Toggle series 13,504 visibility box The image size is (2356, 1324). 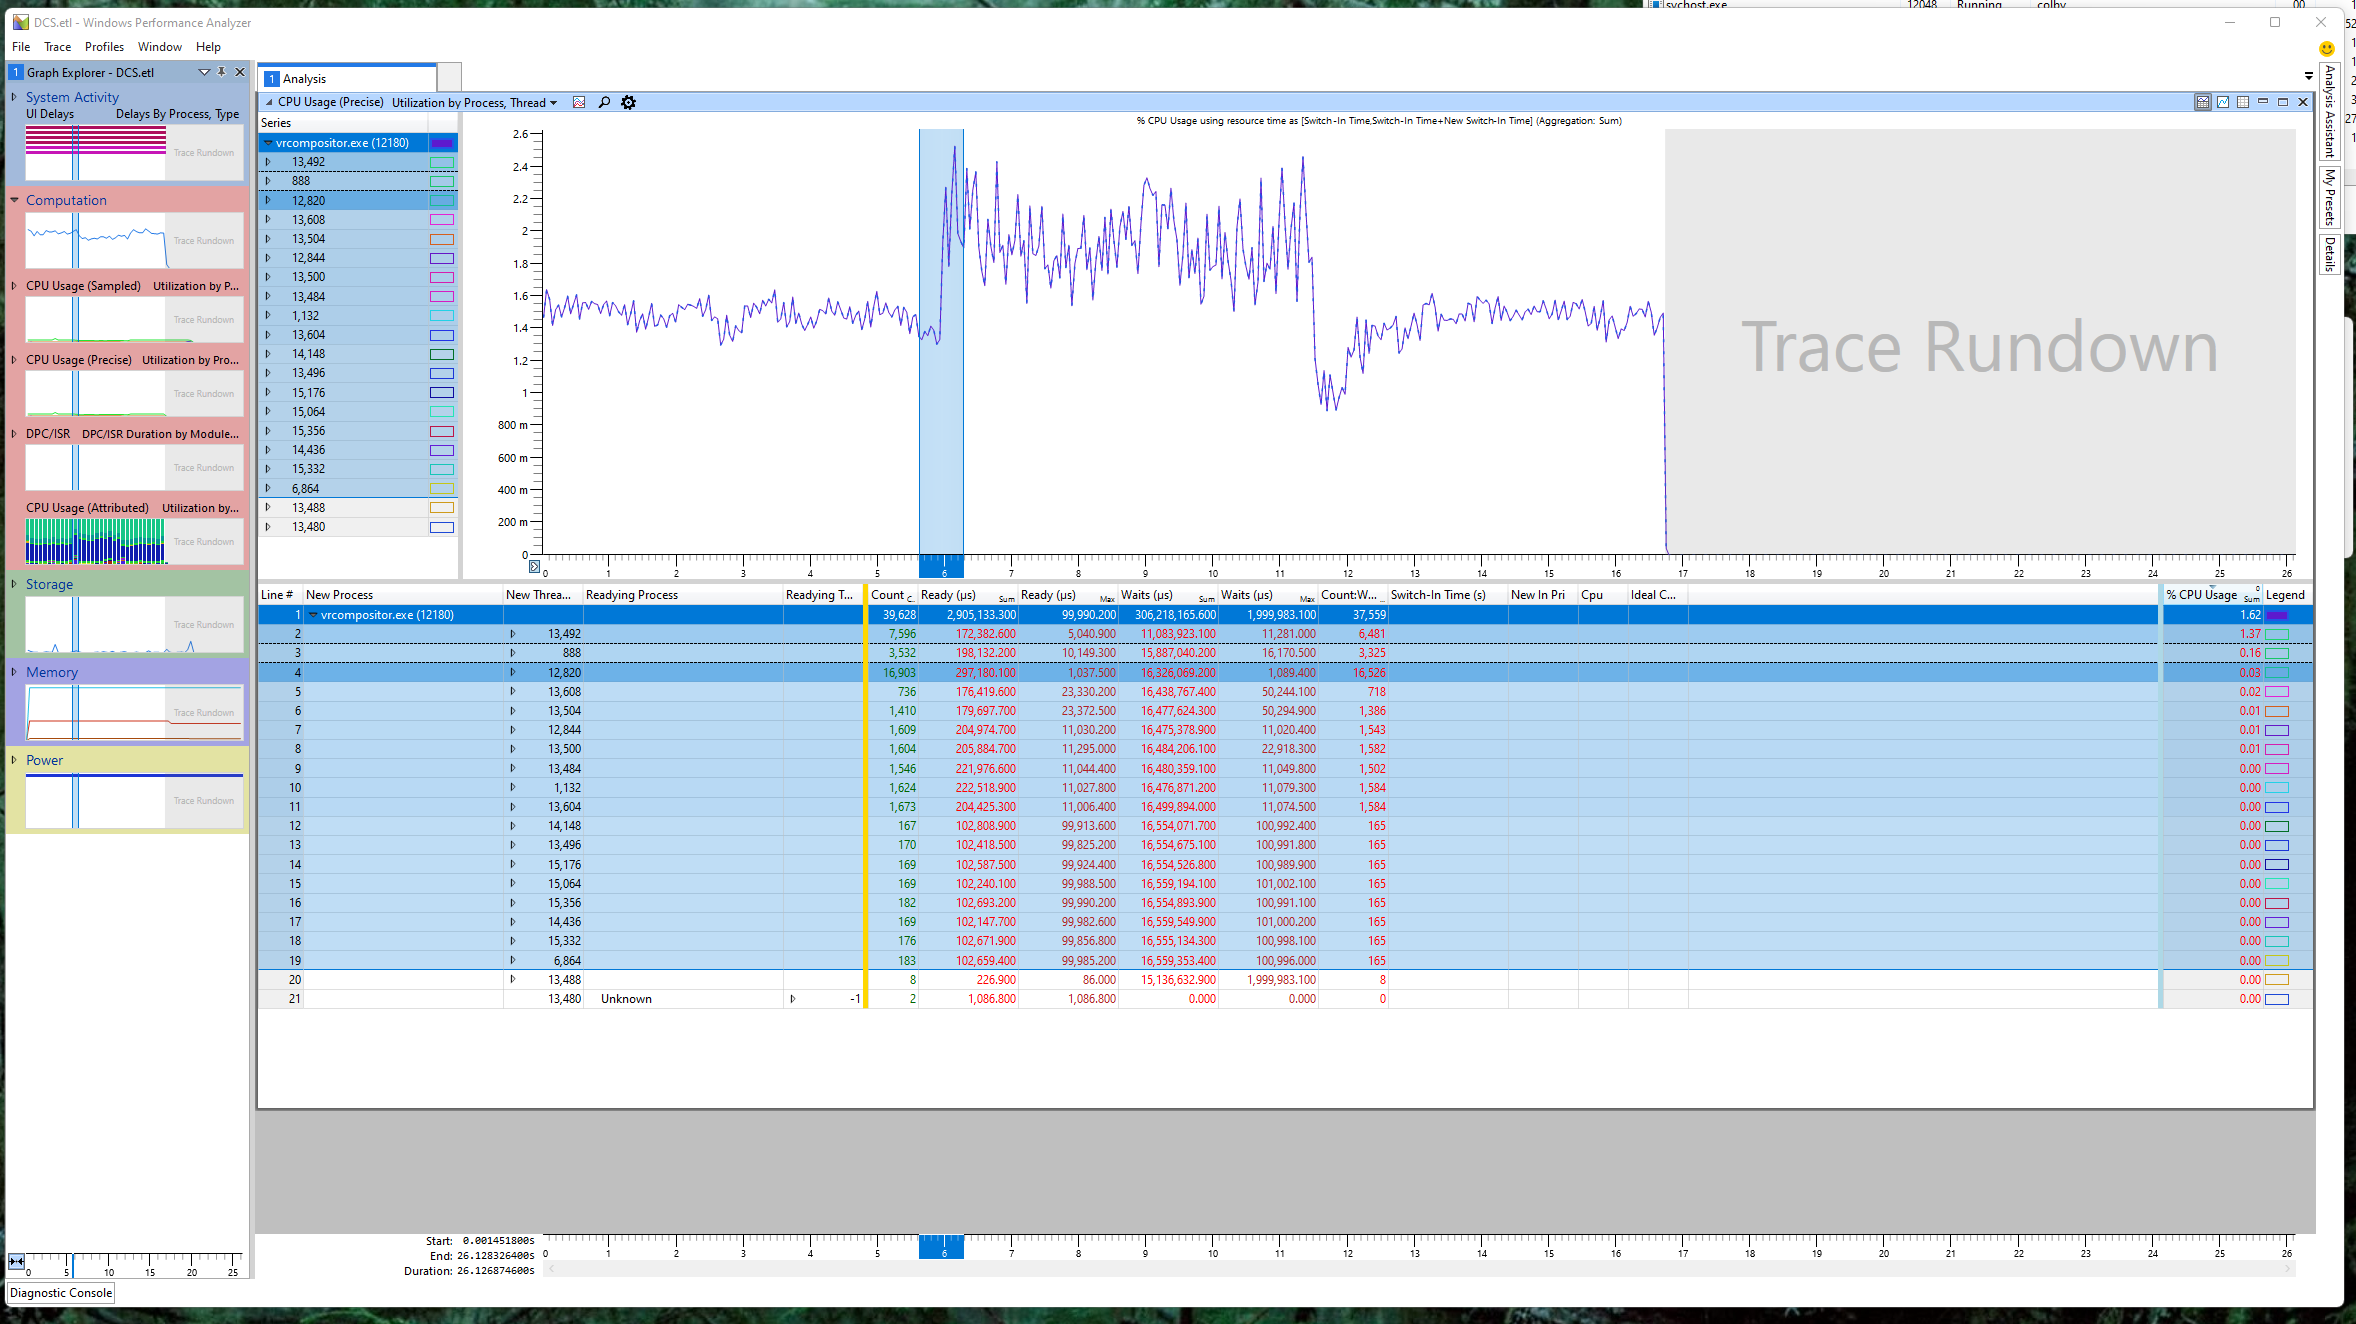pyautogui.click(x=441, y=239)
